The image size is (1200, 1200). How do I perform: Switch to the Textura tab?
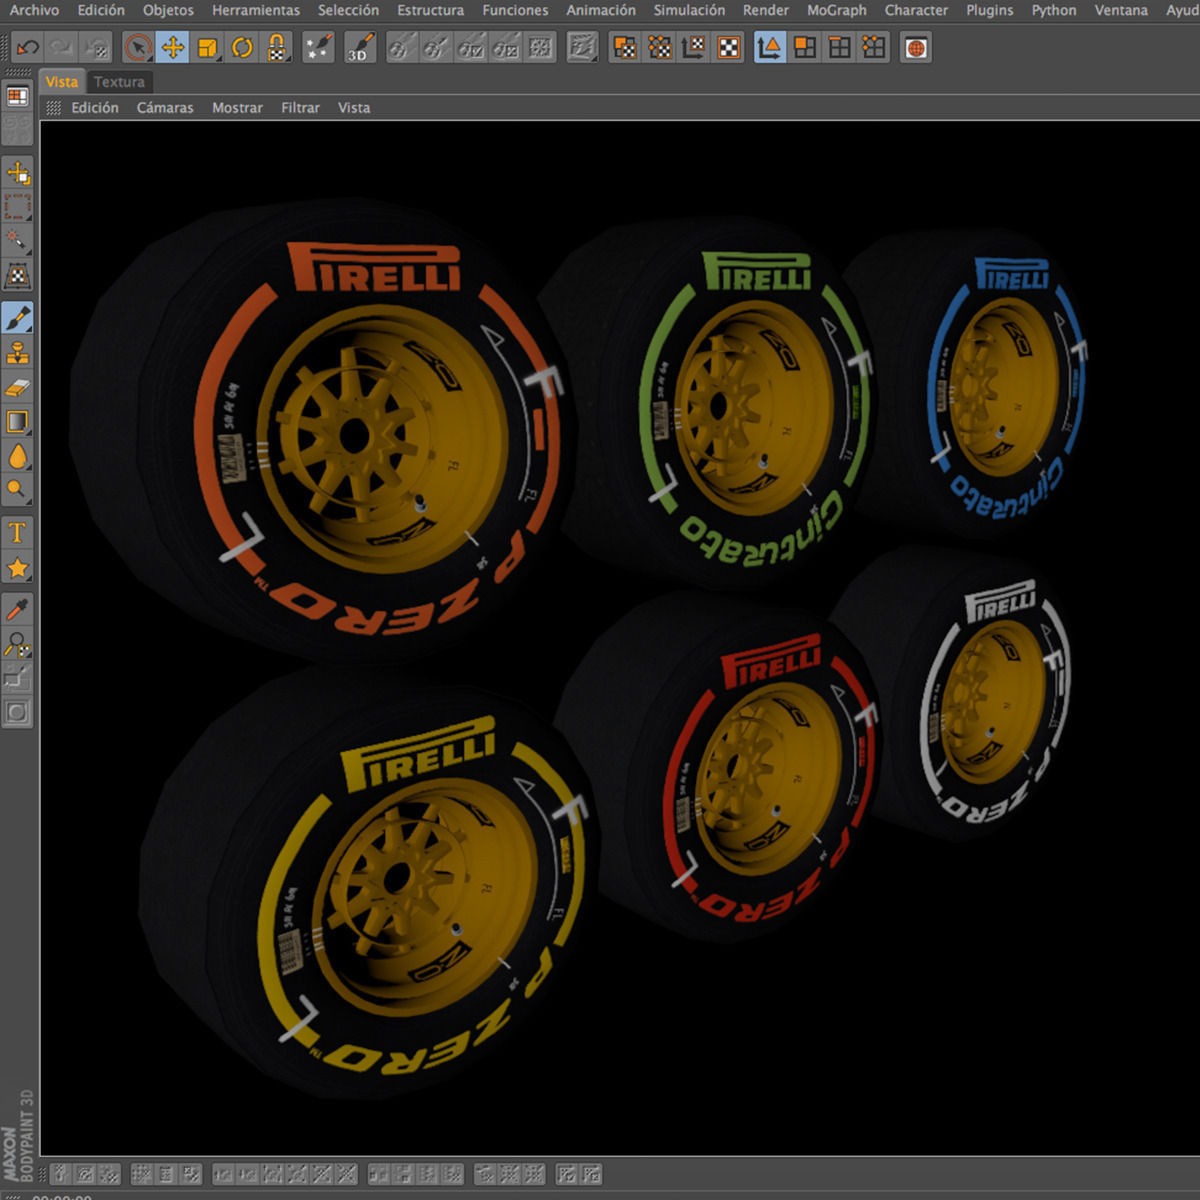[119, 82]
